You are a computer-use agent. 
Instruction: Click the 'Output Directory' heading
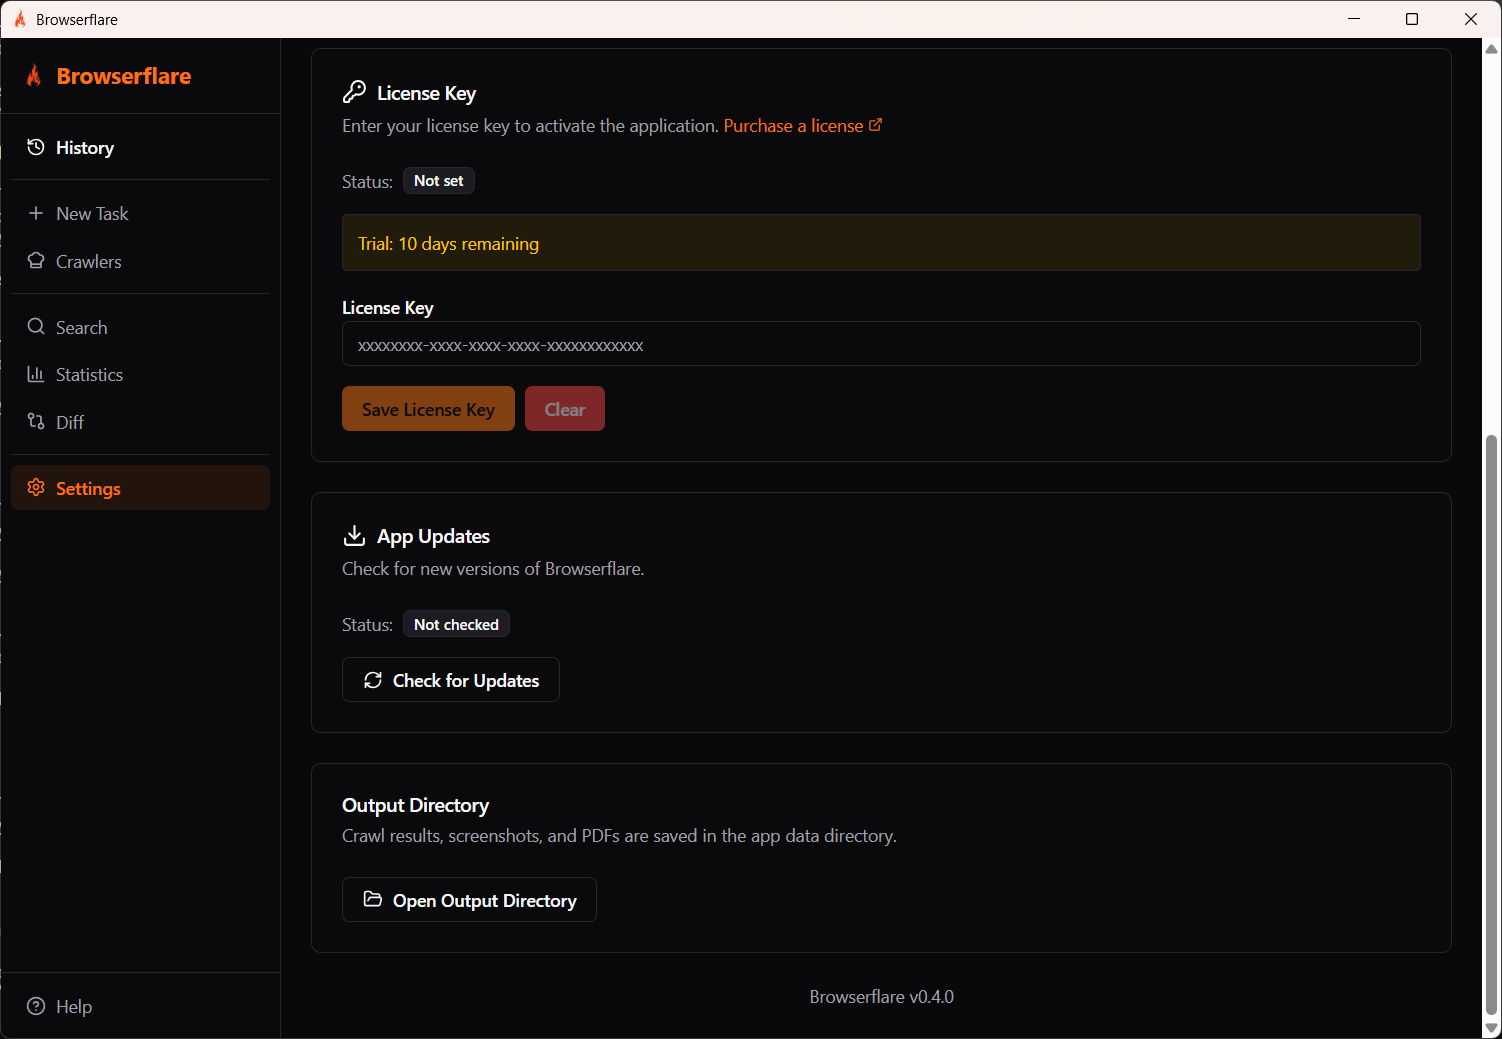[416, 805]
